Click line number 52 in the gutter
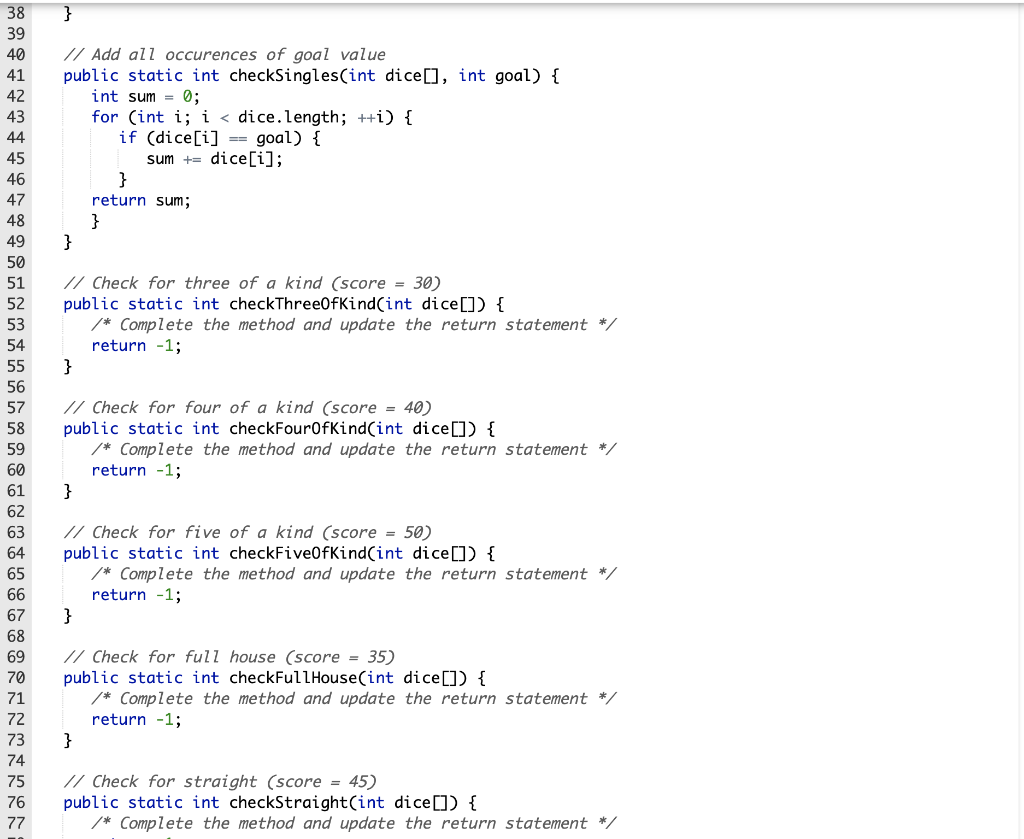1024x839 pixels. (x=16, y=304)
